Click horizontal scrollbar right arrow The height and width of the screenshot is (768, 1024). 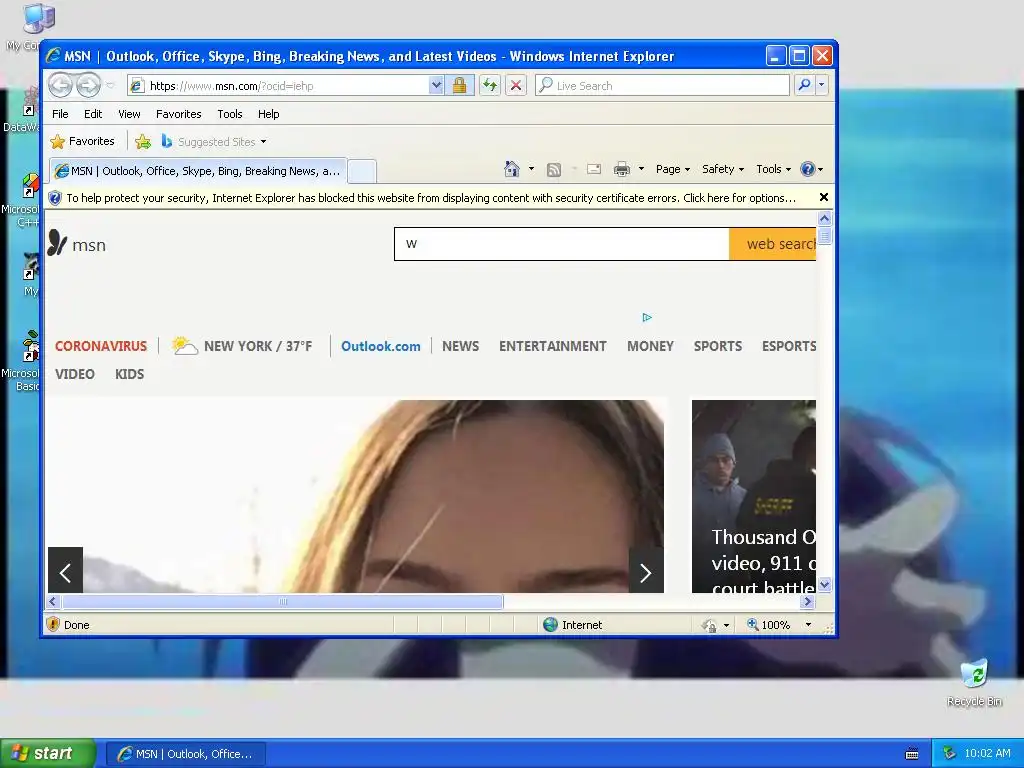pos(808,601)
